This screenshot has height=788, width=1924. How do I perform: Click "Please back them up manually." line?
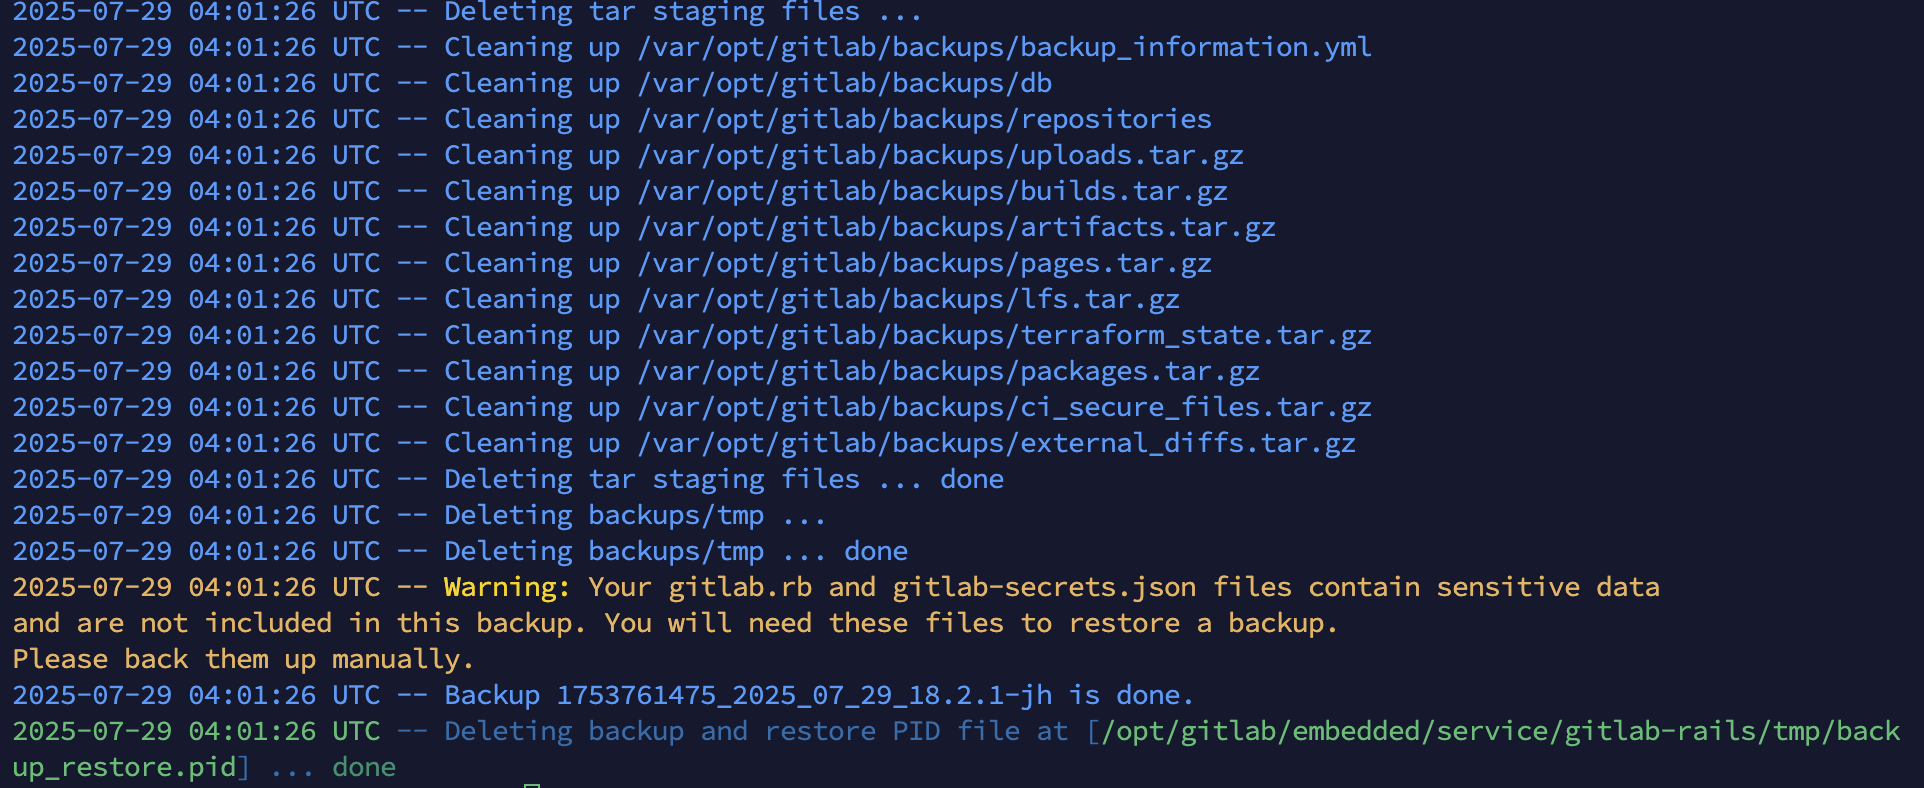coord(243,659)
